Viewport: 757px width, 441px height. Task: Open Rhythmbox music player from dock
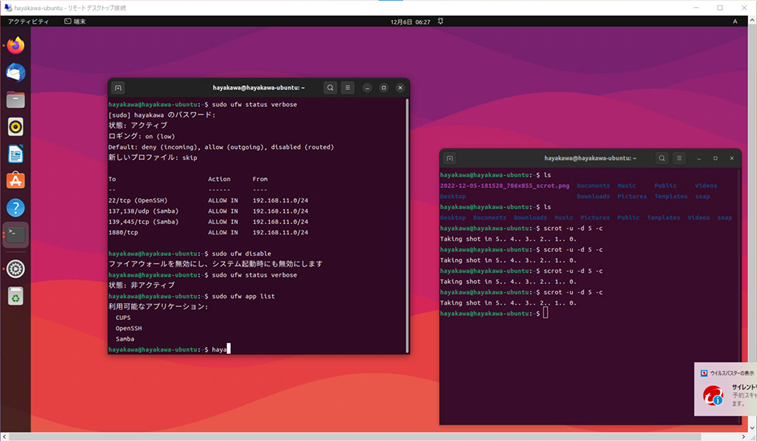[x=15, y=126]
